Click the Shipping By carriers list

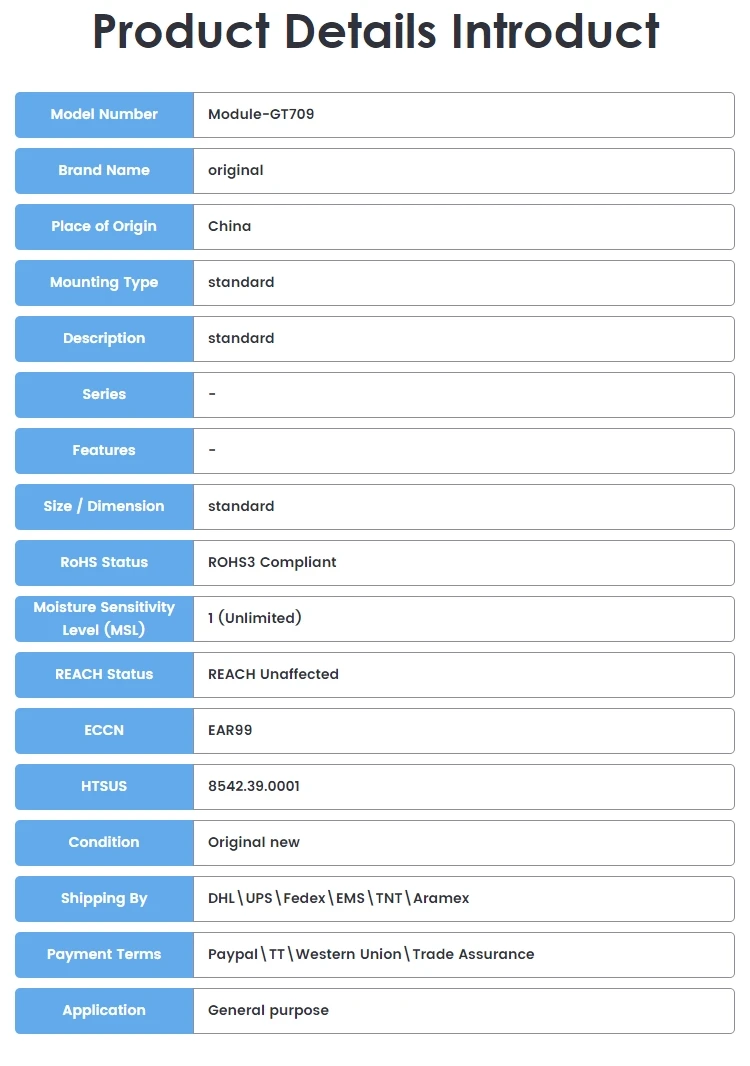[339, 899]
